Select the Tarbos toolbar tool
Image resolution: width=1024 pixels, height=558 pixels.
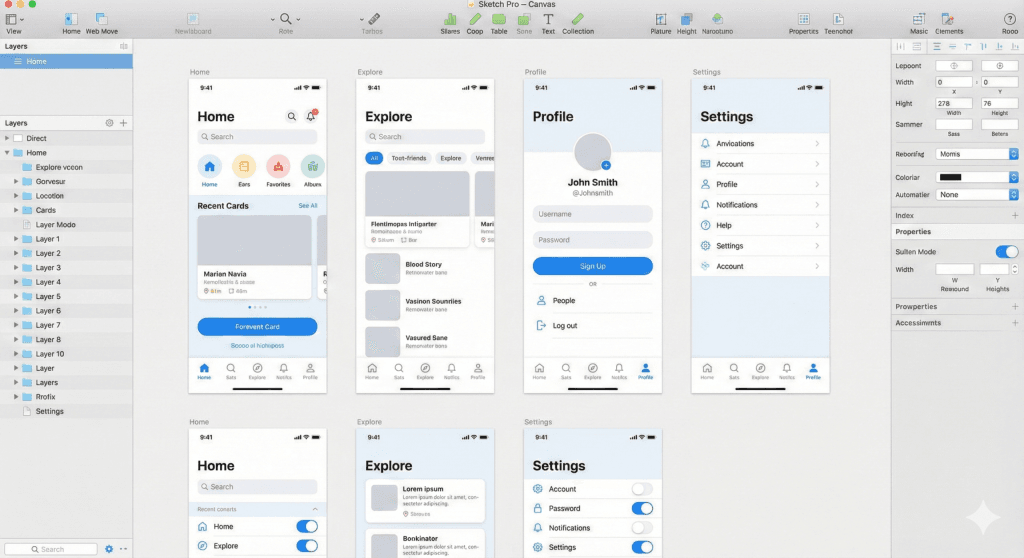(374, 19)
